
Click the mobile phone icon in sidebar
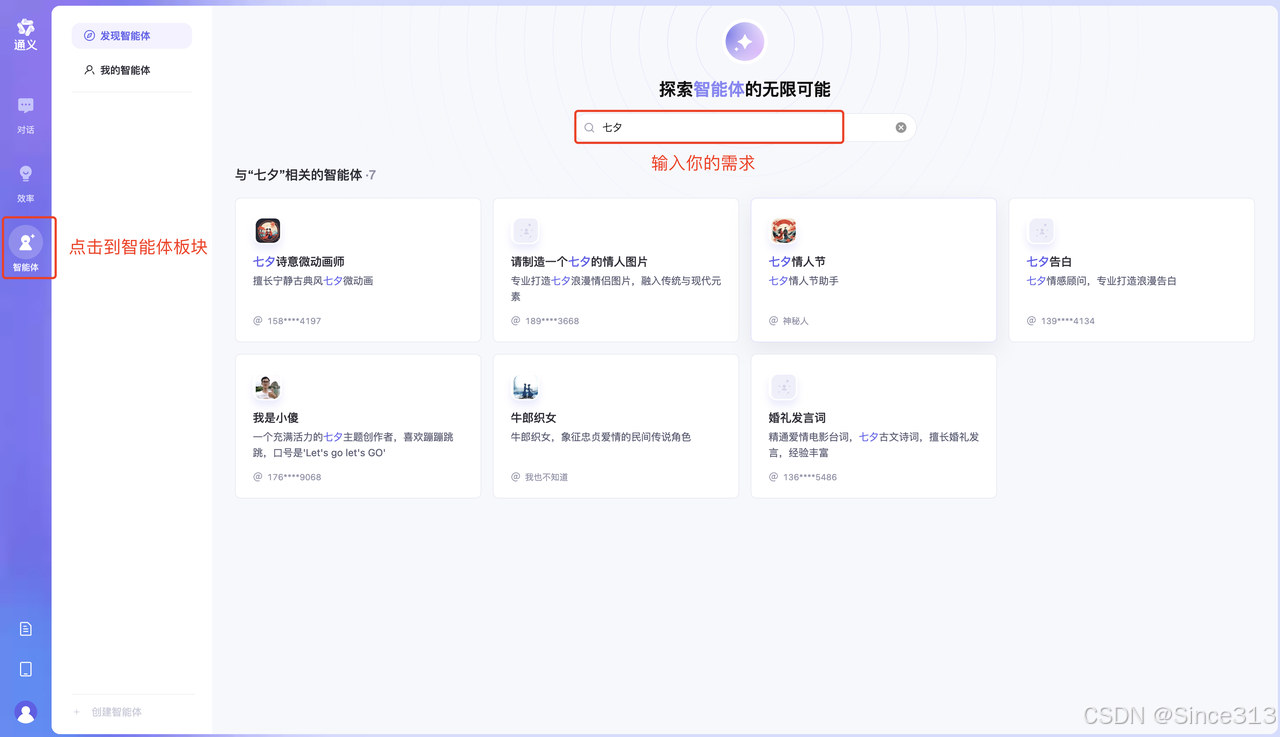pos(25,668)
